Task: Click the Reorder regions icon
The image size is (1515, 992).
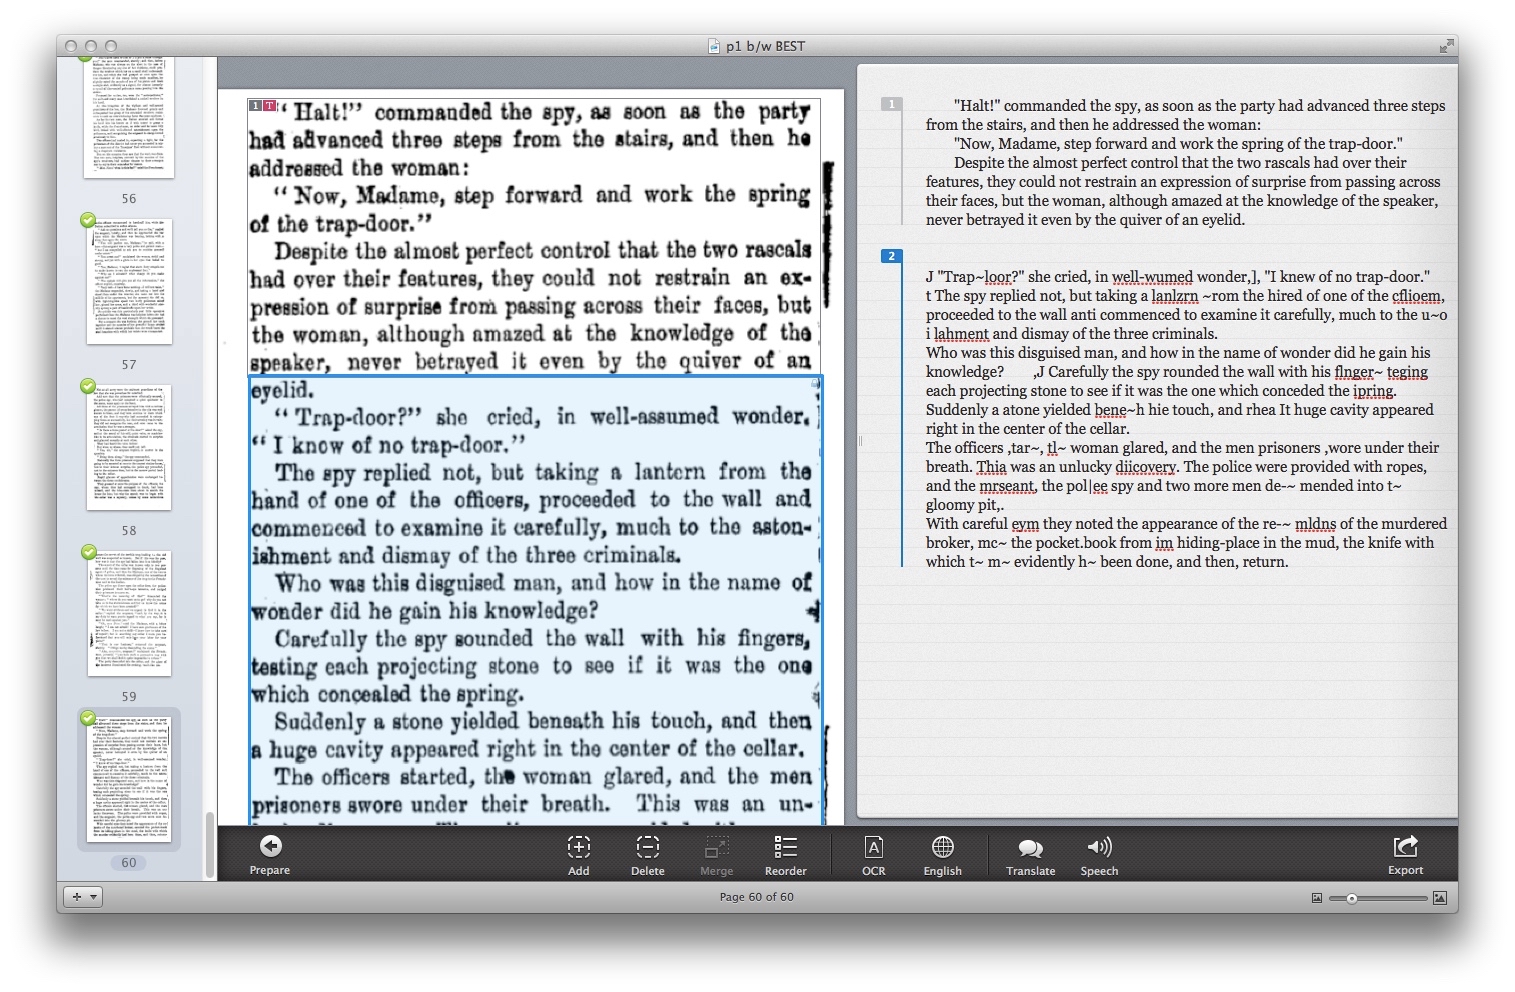Action: 785,847
